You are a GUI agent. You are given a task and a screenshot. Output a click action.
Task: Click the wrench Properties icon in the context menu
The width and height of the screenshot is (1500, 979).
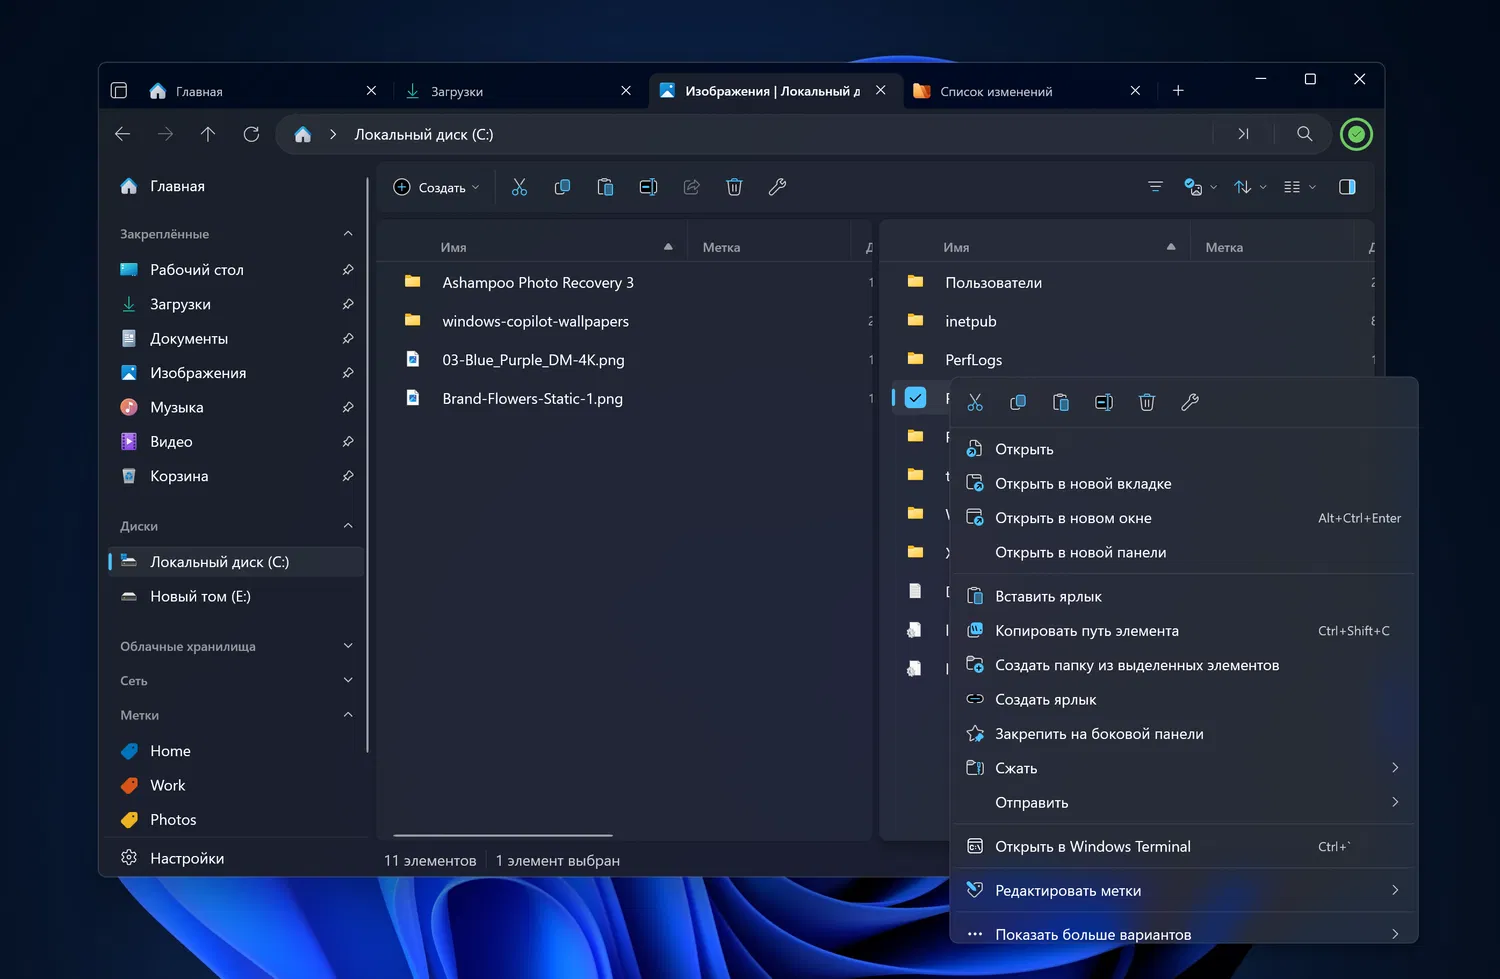pyautogui.click(x=1190, y=402)
